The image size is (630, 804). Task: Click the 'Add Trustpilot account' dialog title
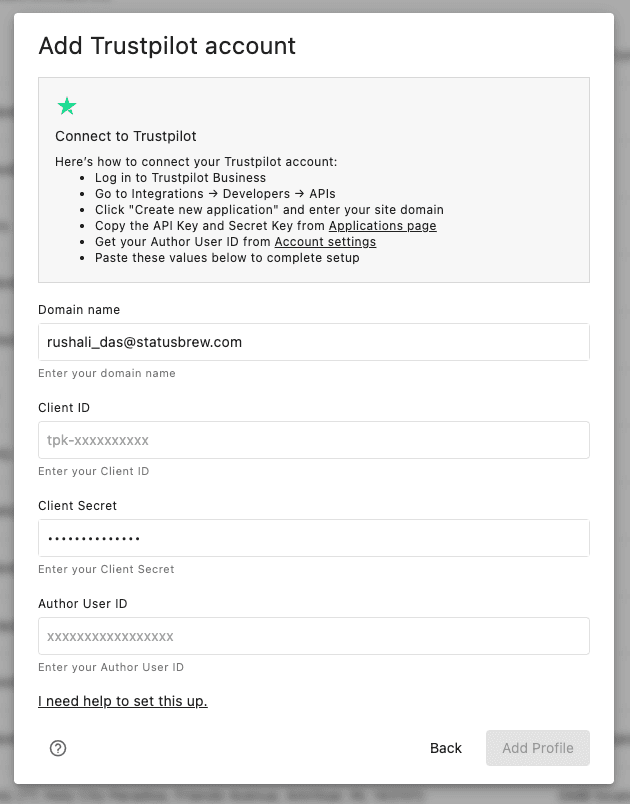(x=167, y=46)
